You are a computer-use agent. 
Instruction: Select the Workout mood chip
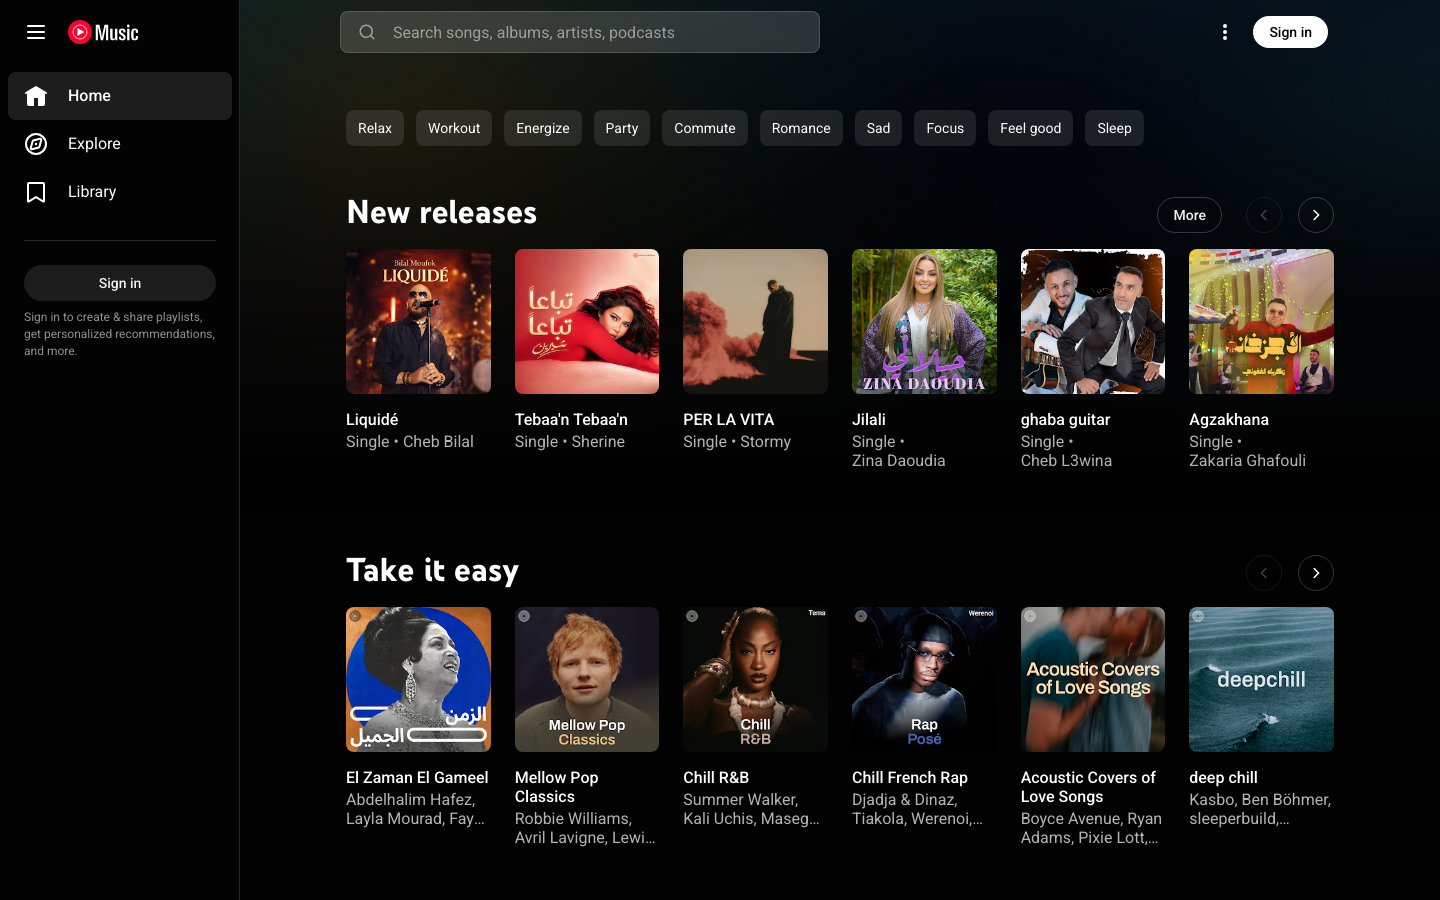click(x=454, y=128)
